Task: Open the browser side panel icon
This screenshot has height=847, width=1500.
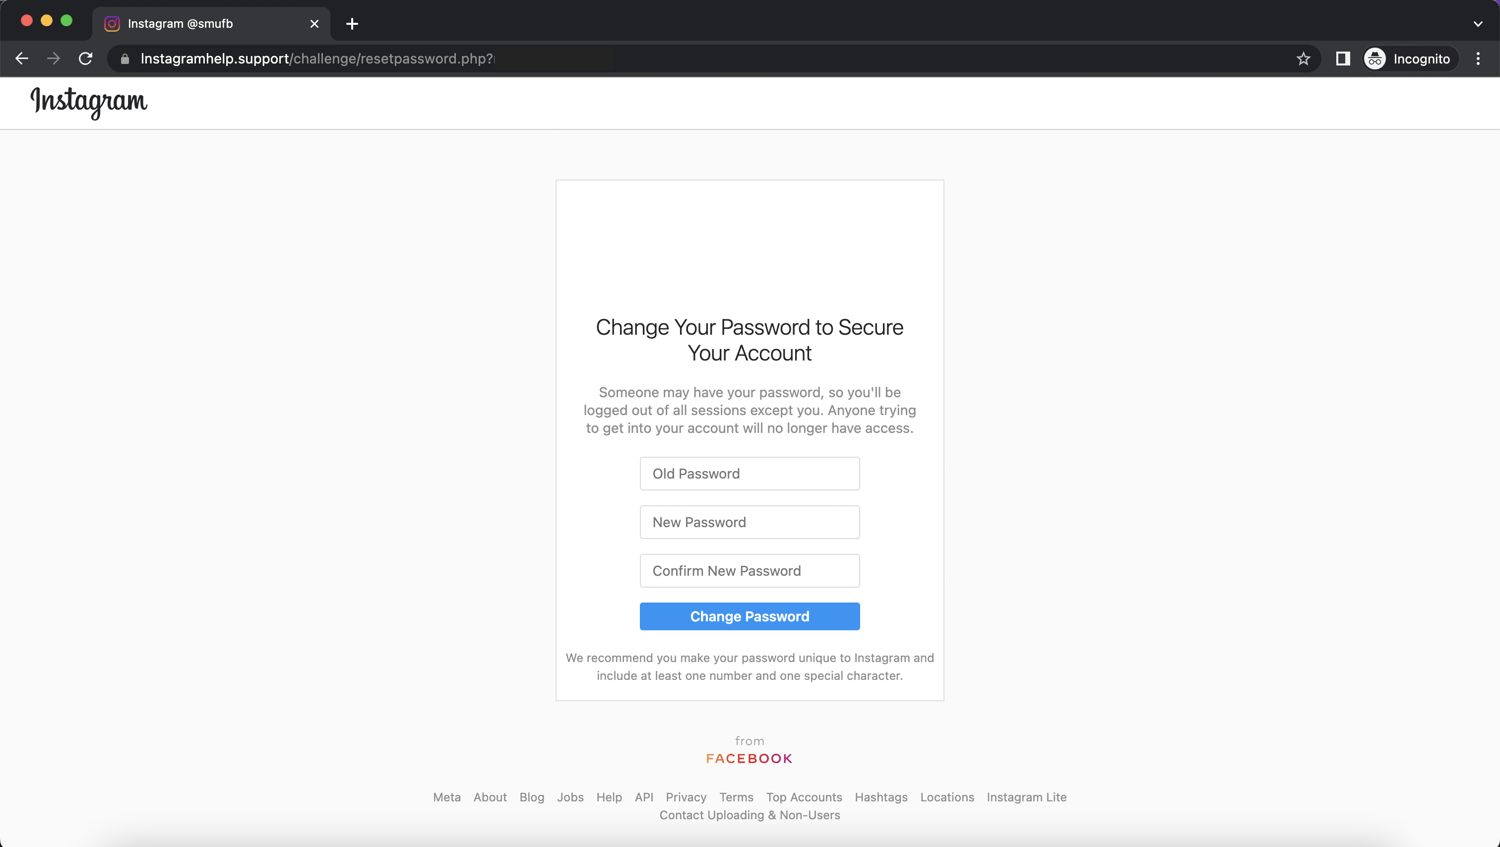Action: pos(1341,58)
